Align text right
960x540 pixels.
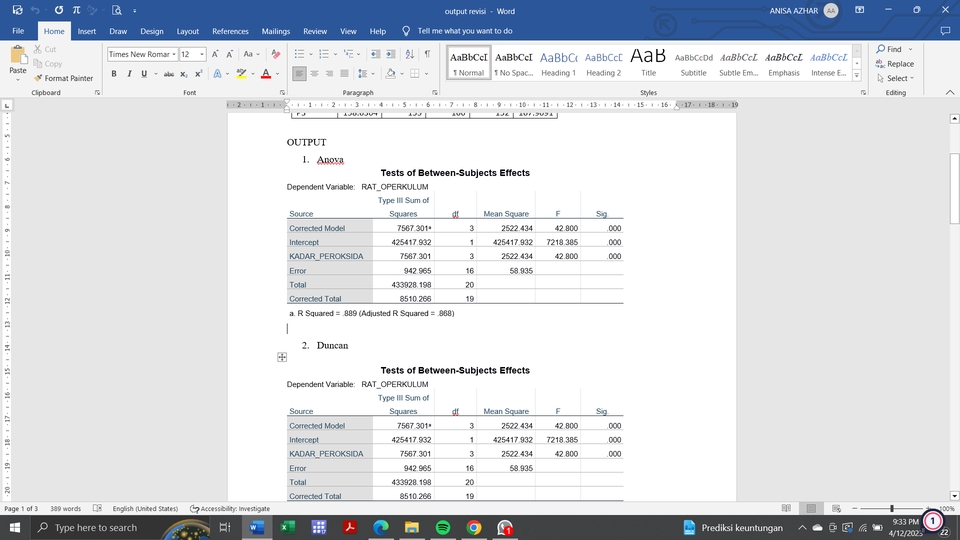[x=329, y=73]
